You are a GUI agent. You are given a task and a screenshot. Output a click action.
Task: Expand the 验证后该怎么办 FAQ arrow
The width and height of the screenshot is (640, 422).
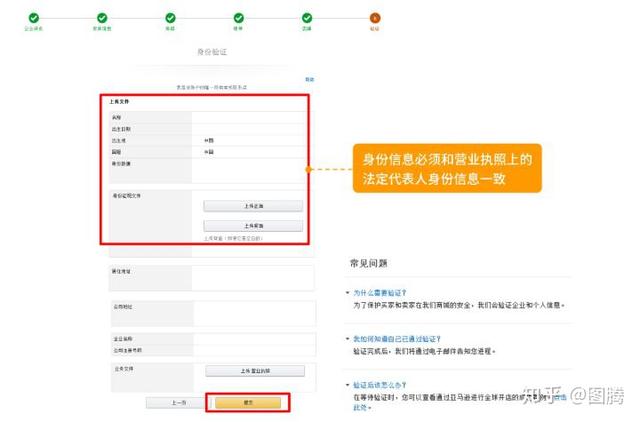(x=347, y=385)
